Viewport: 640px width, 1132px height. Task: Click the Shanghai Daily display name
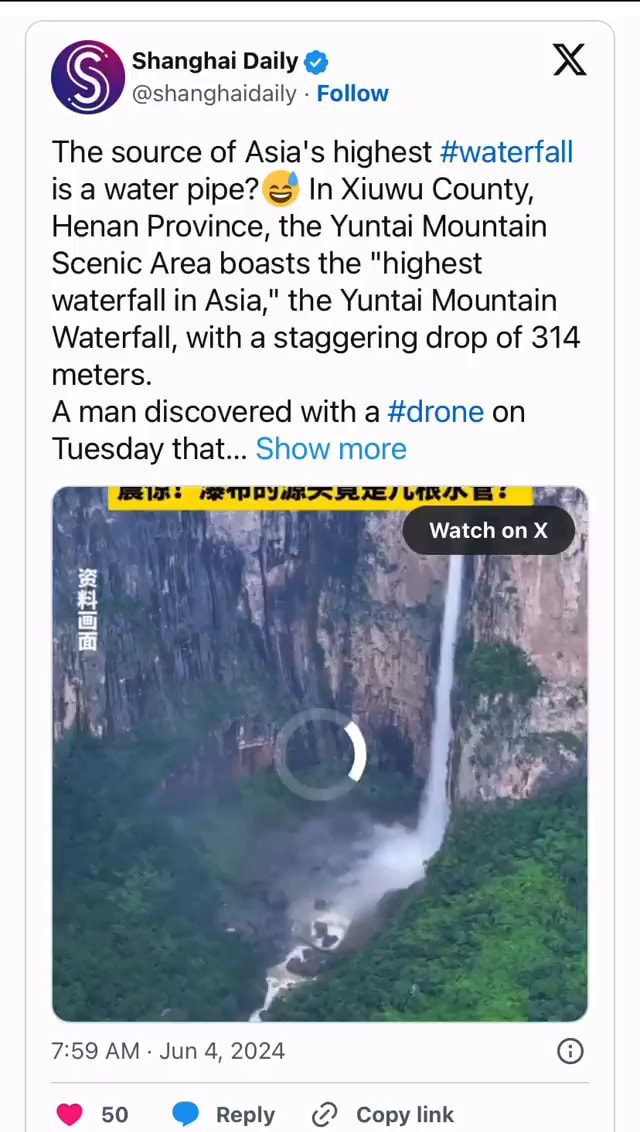pyautogui.click(x=215, y=62)
